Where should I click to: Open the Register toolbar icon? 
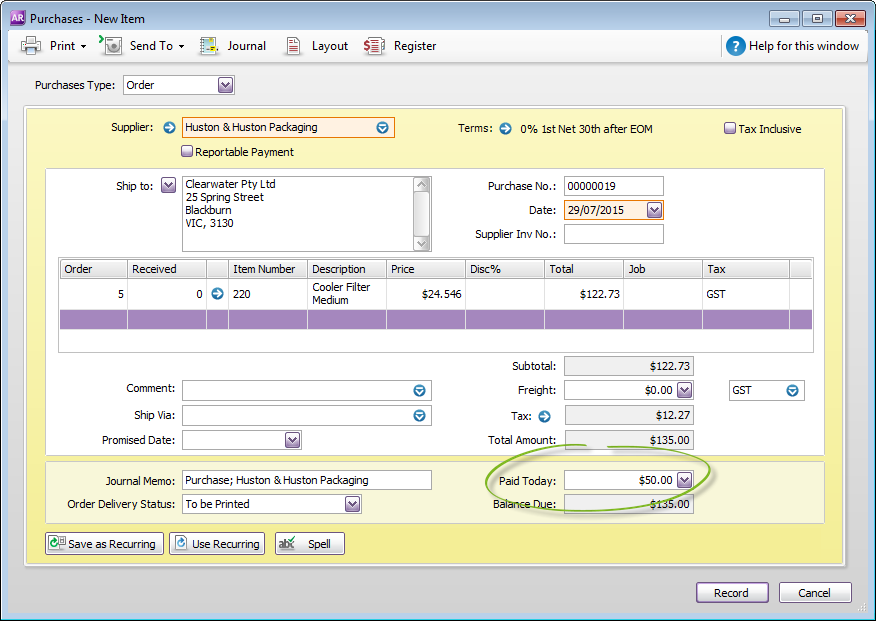375,46
